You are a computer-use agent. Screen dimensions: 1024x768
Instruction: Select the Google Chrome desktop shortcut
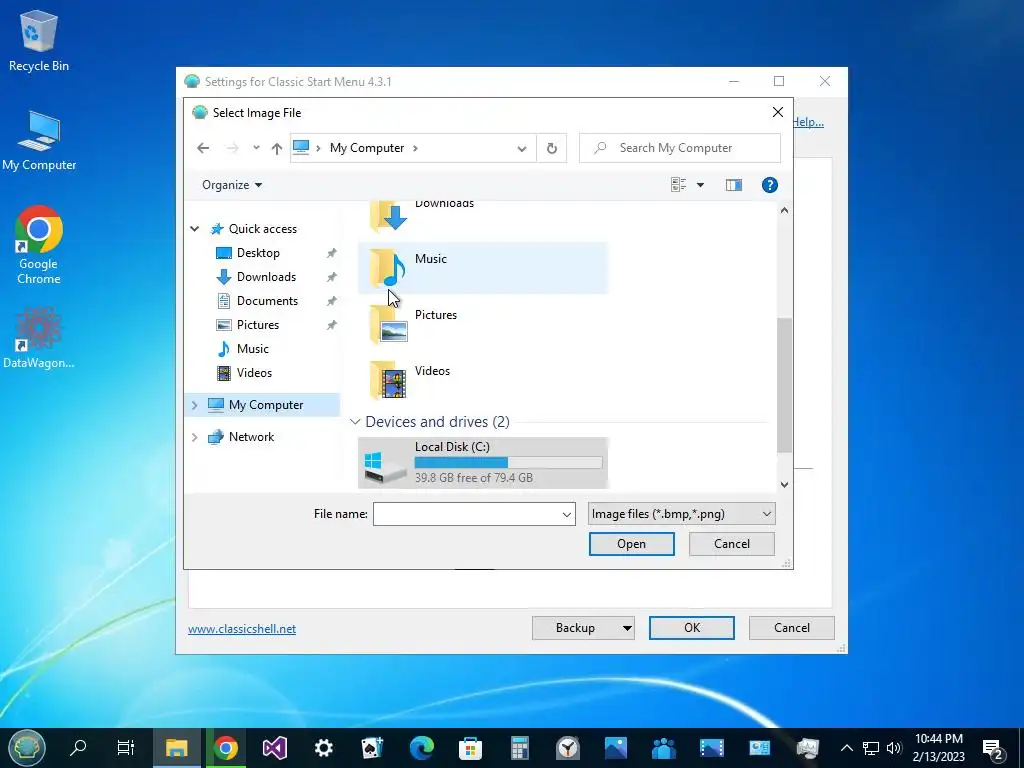coord(39,246)
